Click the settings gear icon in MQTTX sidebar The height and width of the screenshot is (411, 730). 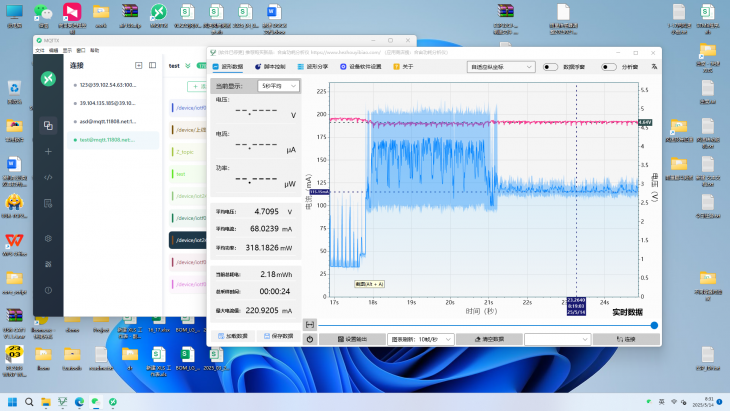pos(48,238)
